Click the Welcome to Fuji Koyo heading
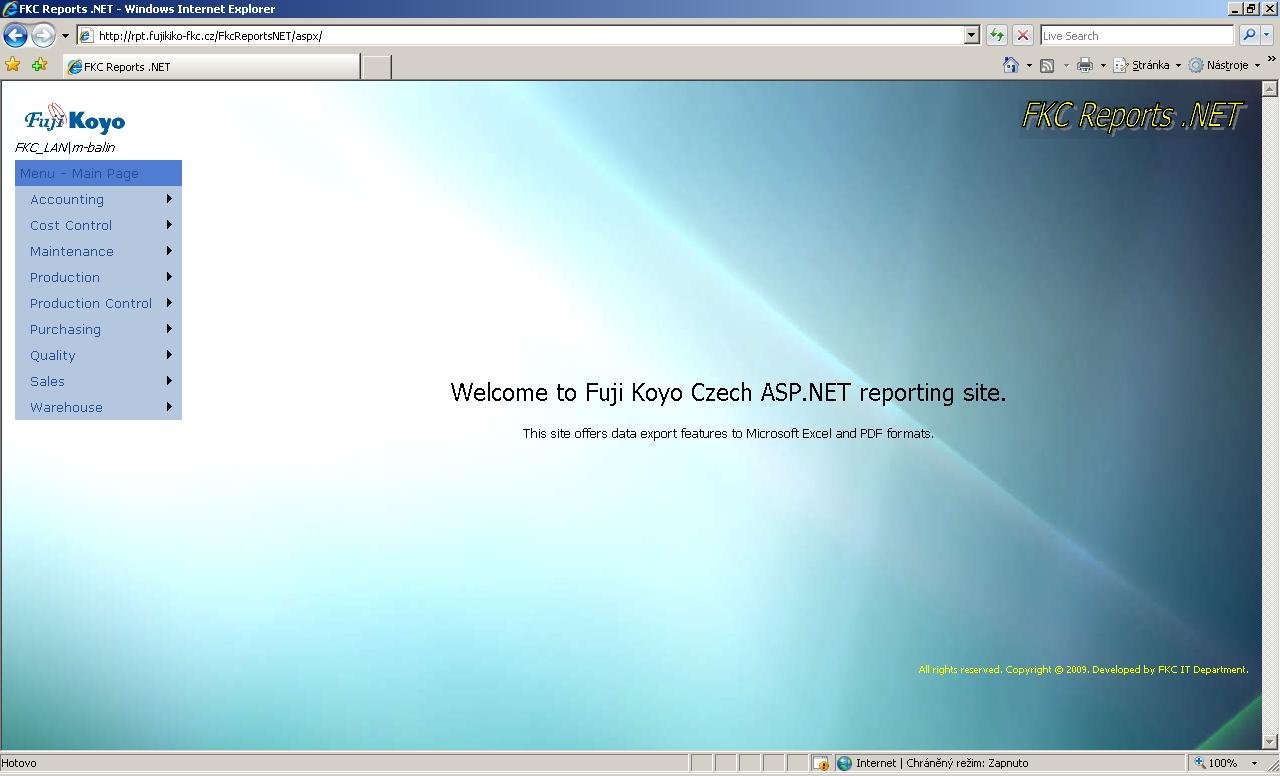Viewport: 1280px width, 776px height. [x=728, y=392]
